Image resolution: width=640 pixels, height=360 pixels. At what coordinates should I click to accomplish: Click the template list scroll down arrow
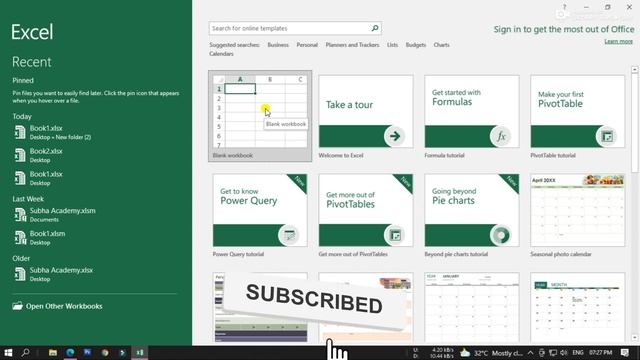[x=635, y=338]
